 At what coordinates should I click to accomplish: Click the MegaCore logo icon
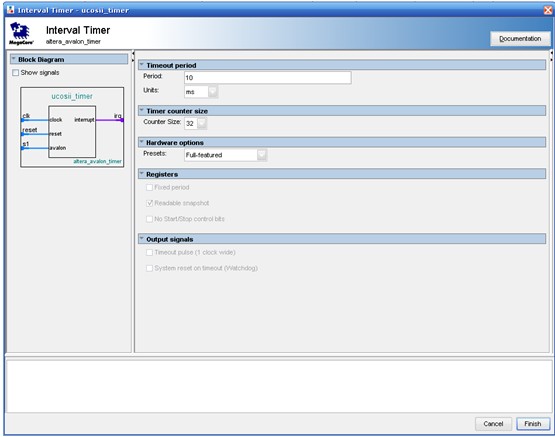tap(21, 33)
